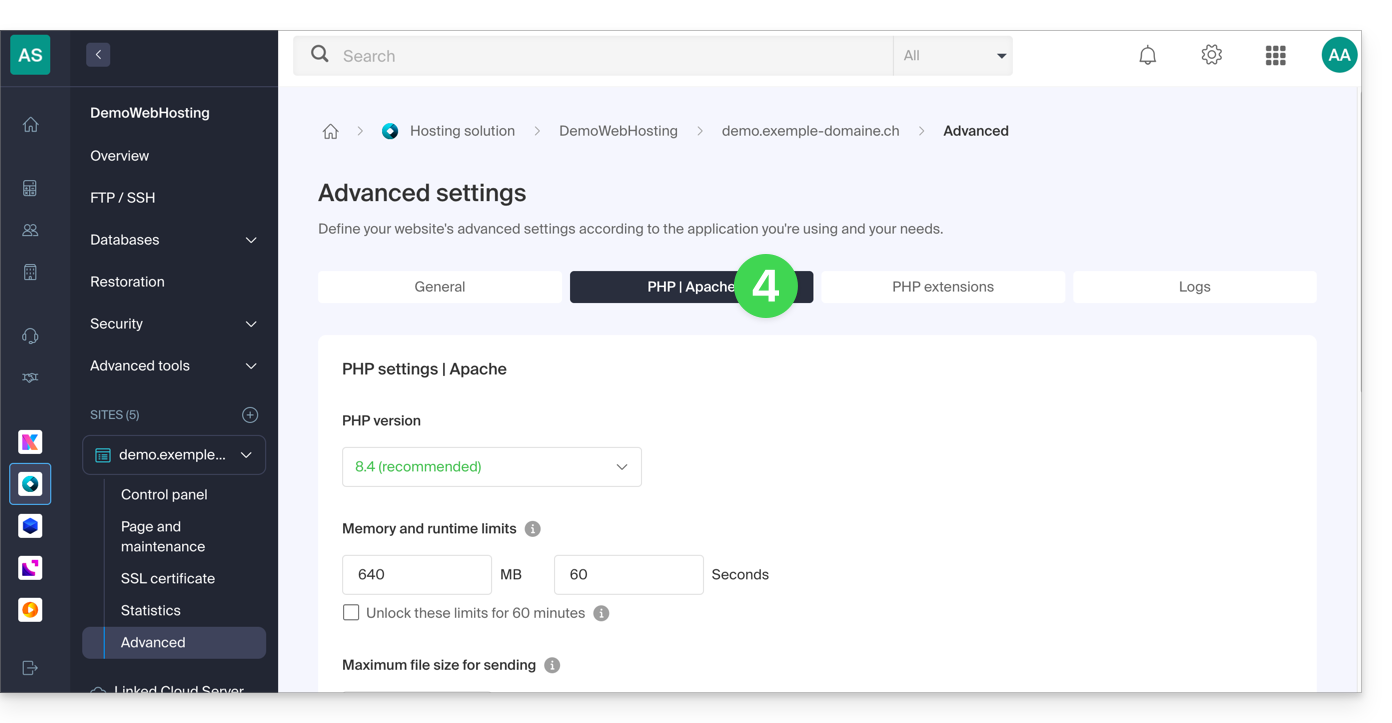Switch to the Logs tab
Screen dimensions: 1392x723
[x=1194, y=287]
